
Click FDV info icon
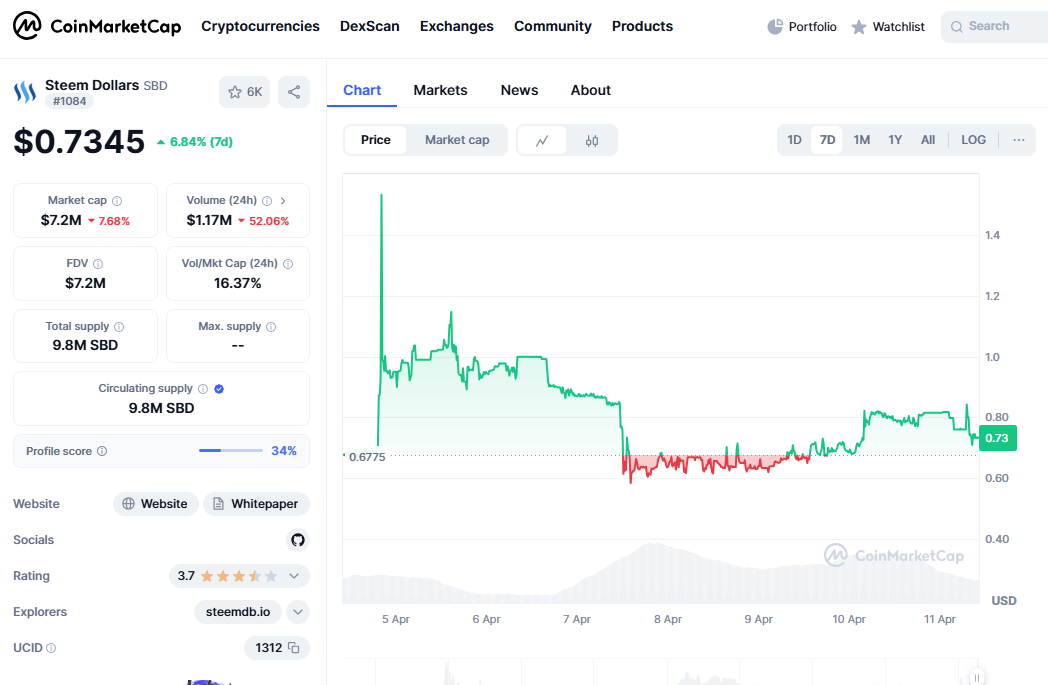coord(98,263)
